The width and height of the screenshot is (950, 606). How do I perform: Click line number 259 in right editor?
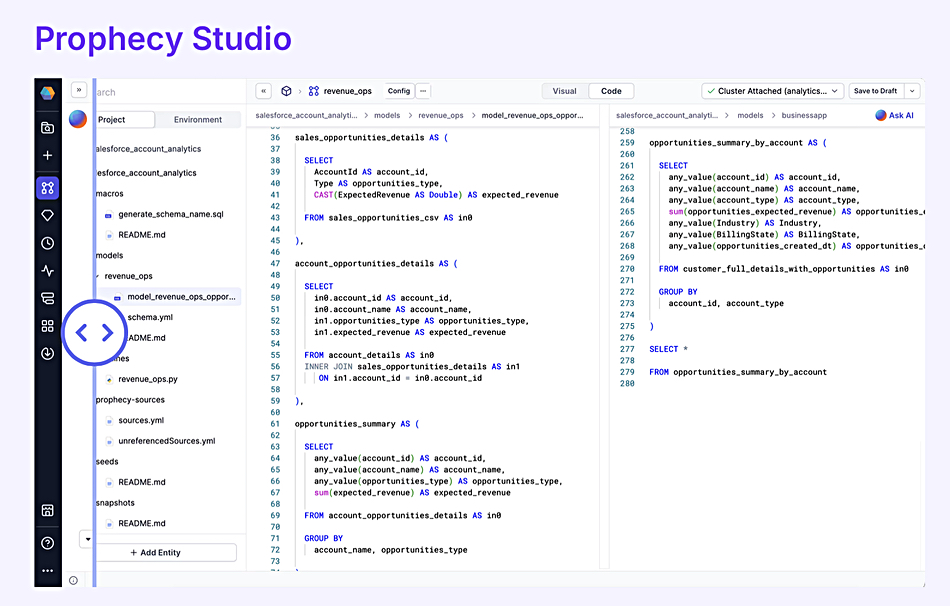[x=627, y=143]
